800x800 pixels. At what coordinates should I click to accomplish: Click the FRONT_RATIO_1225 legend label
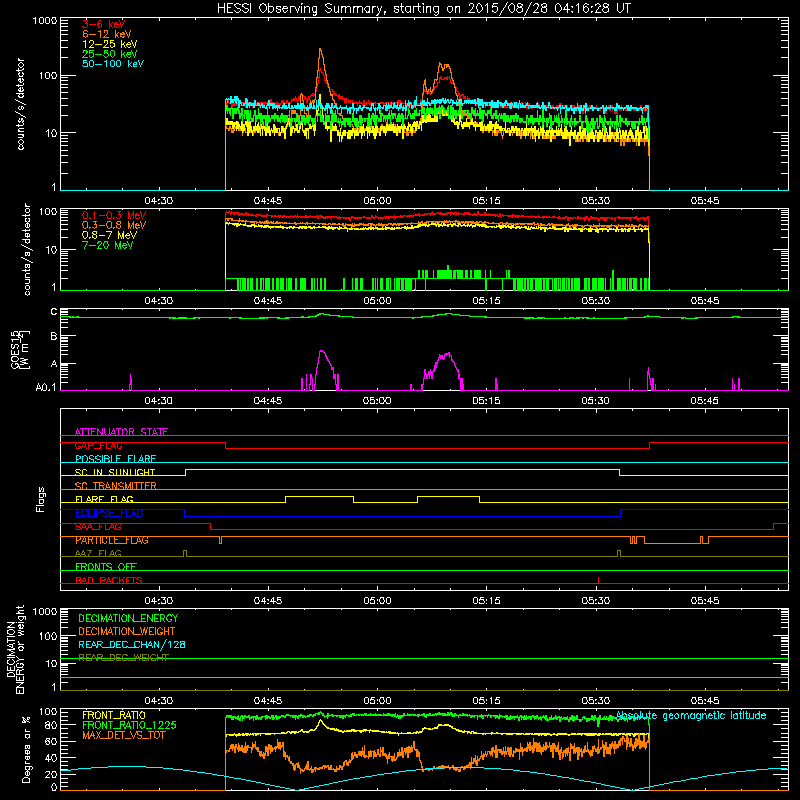(130, 725)
